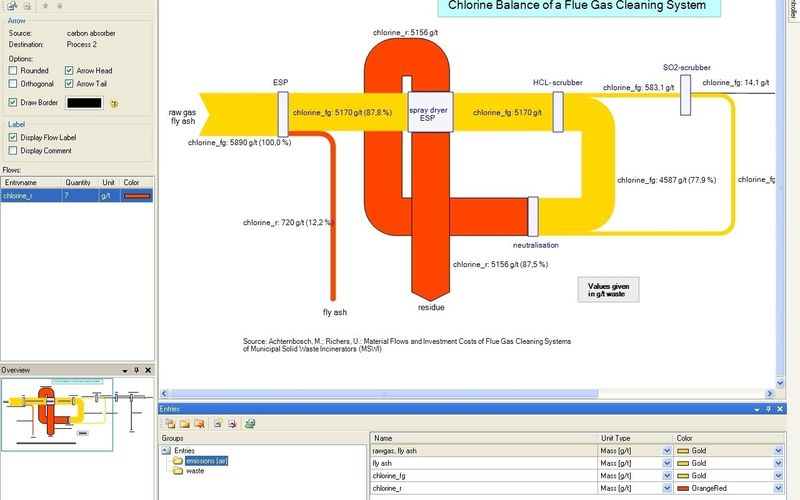Screen dimensions: 800x500
Task: Open the black border color swatch
Action: tap(84, 103)
